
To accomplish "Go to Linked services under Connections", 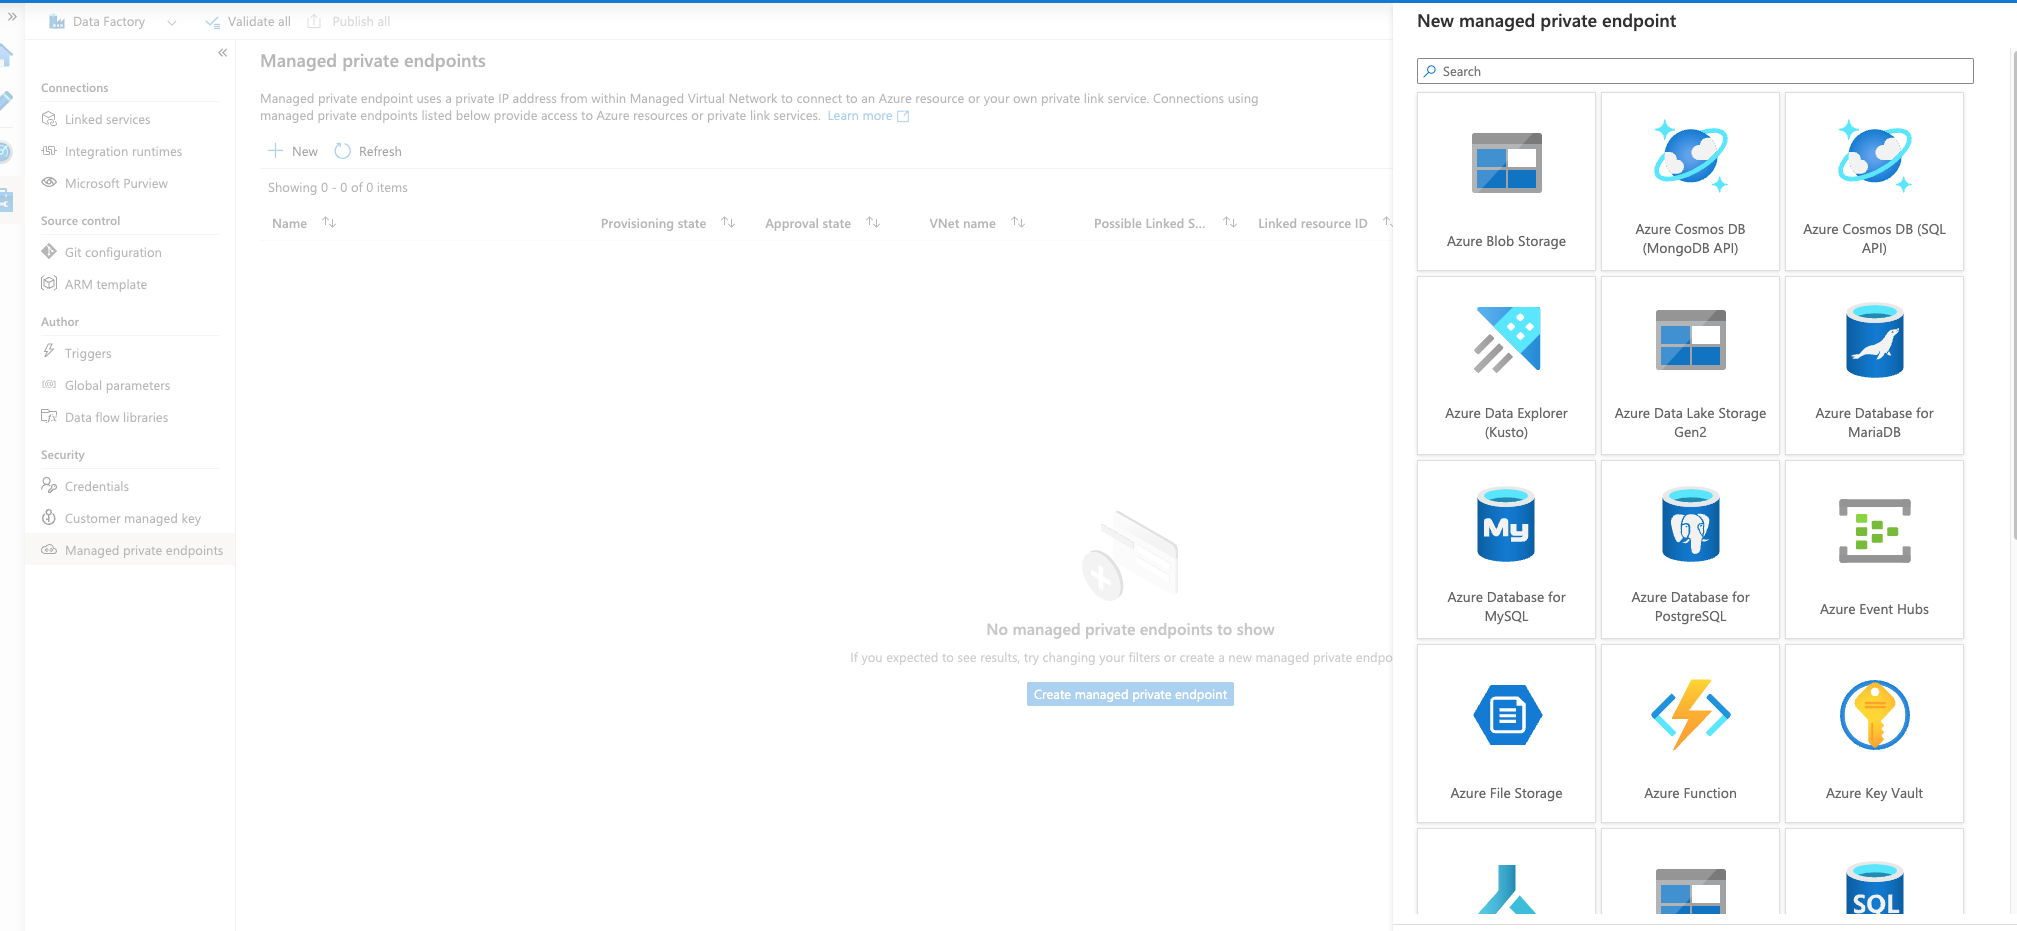I will 107,119.
